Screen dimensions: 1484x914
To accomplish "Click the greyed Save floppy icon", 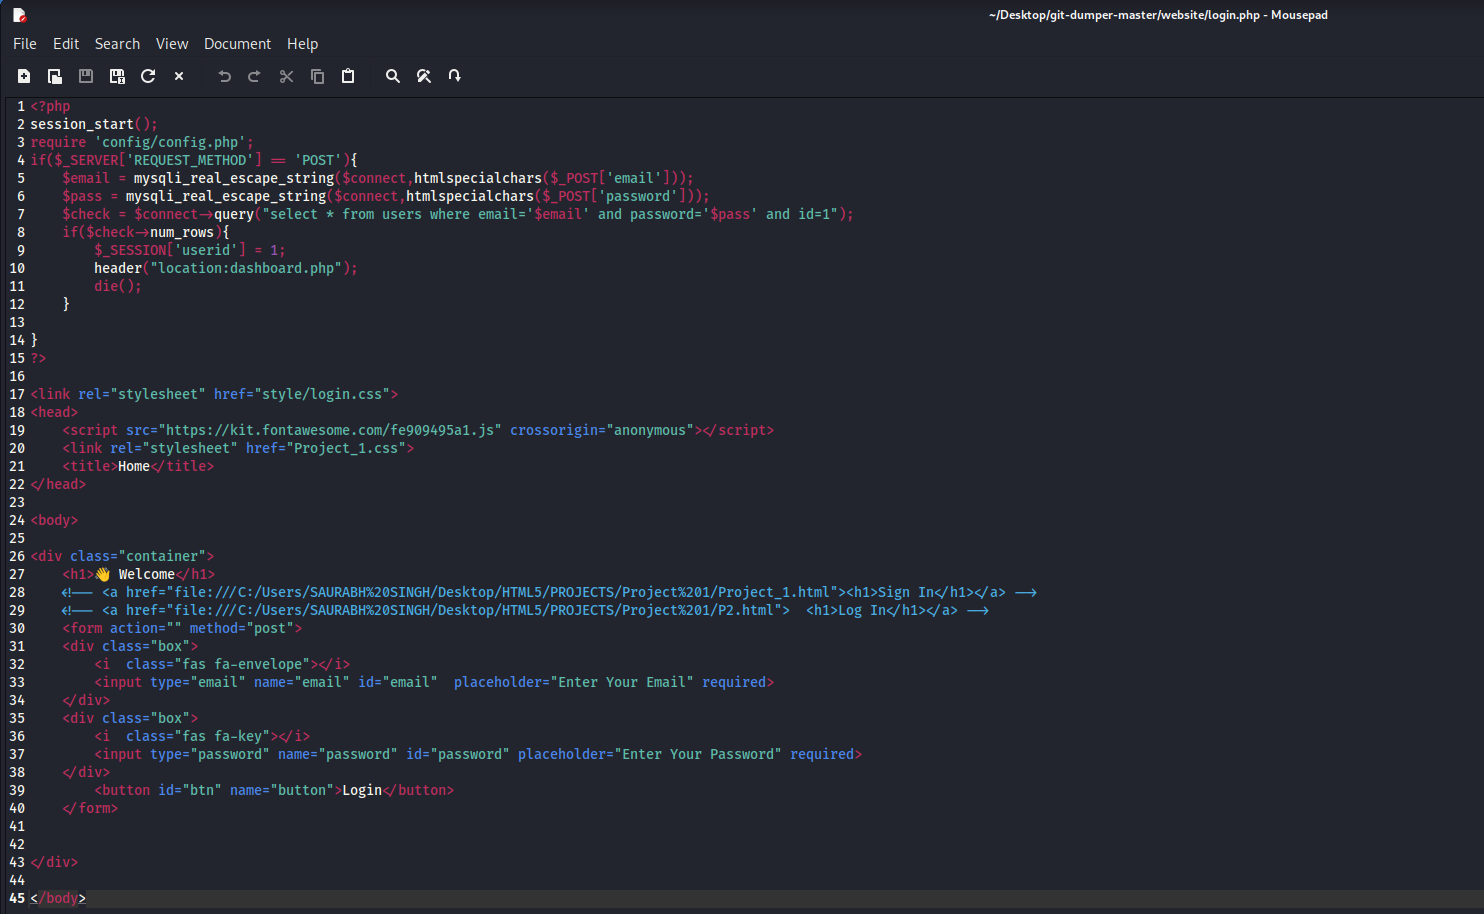I will (86, 76).
